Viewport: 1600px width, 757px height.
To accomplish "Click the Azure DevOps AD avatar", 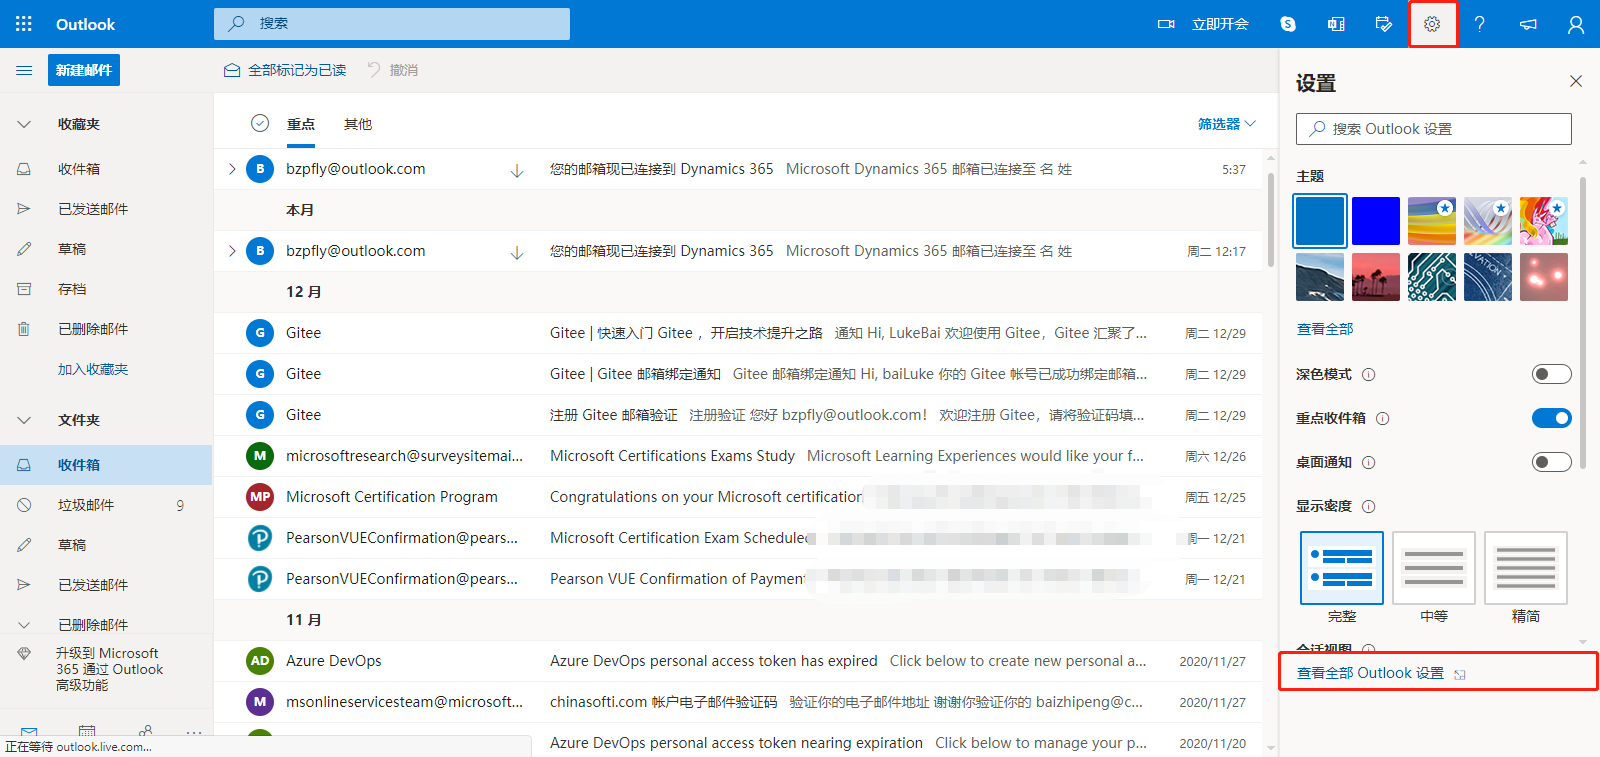I will (x=260, y=661).
